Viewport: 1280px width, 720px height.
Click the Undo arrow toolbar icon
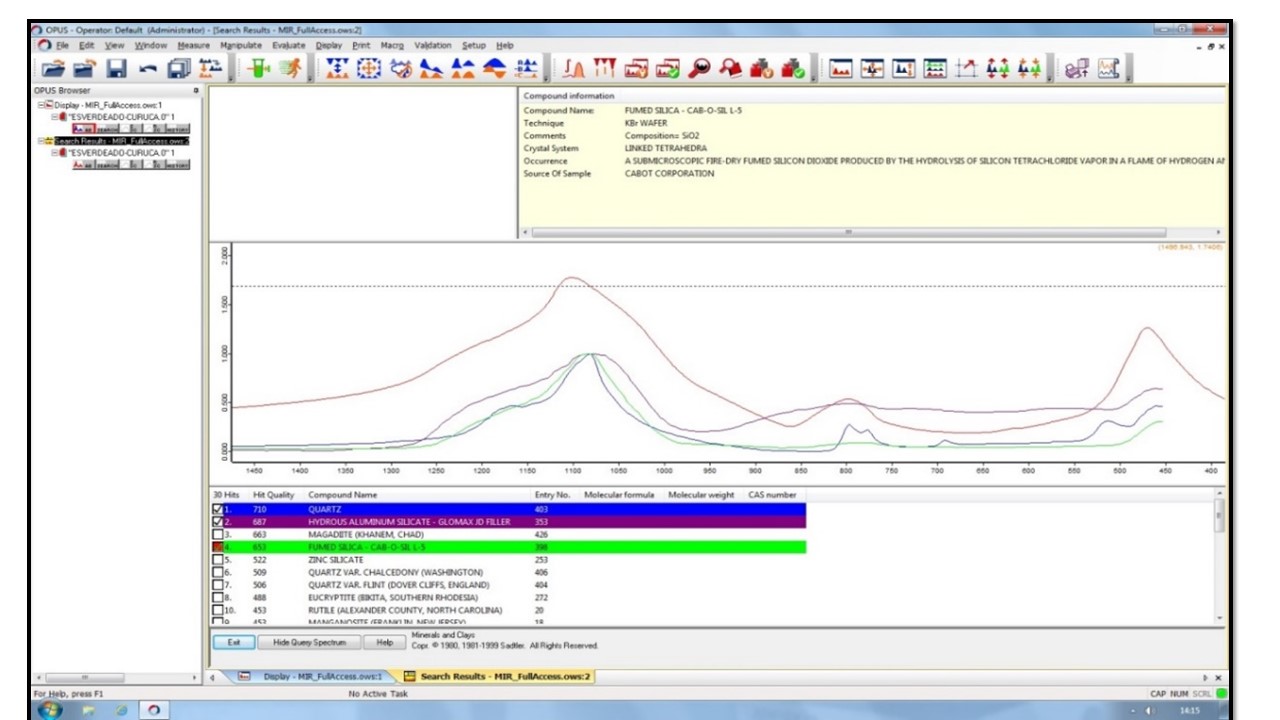(148, 69)
